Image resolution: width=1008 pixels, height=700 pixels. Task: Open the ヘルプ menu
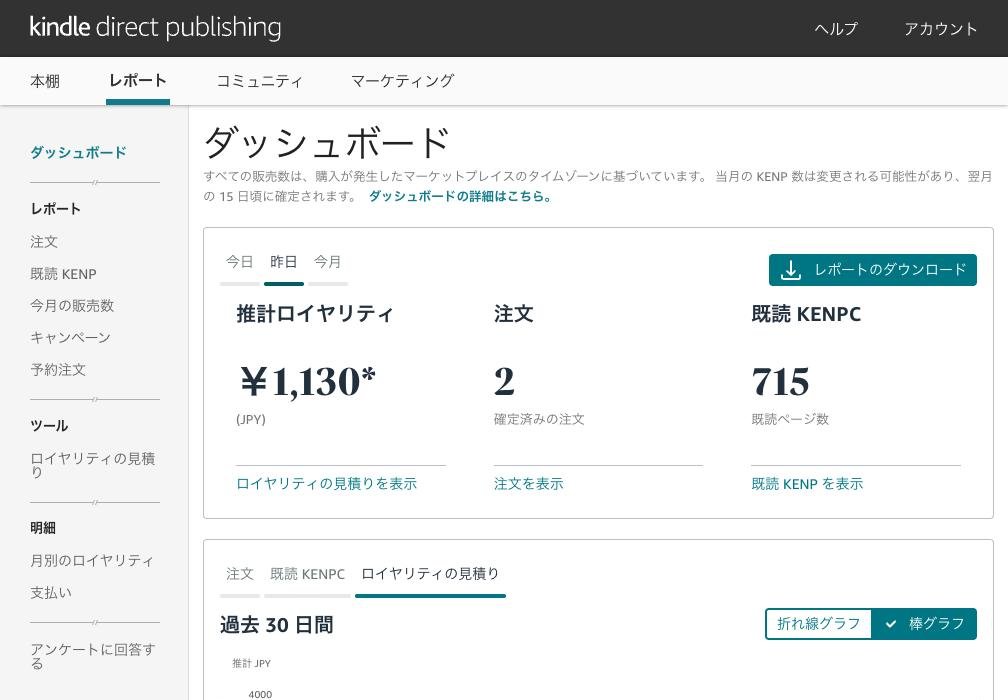tap(836, 28)
